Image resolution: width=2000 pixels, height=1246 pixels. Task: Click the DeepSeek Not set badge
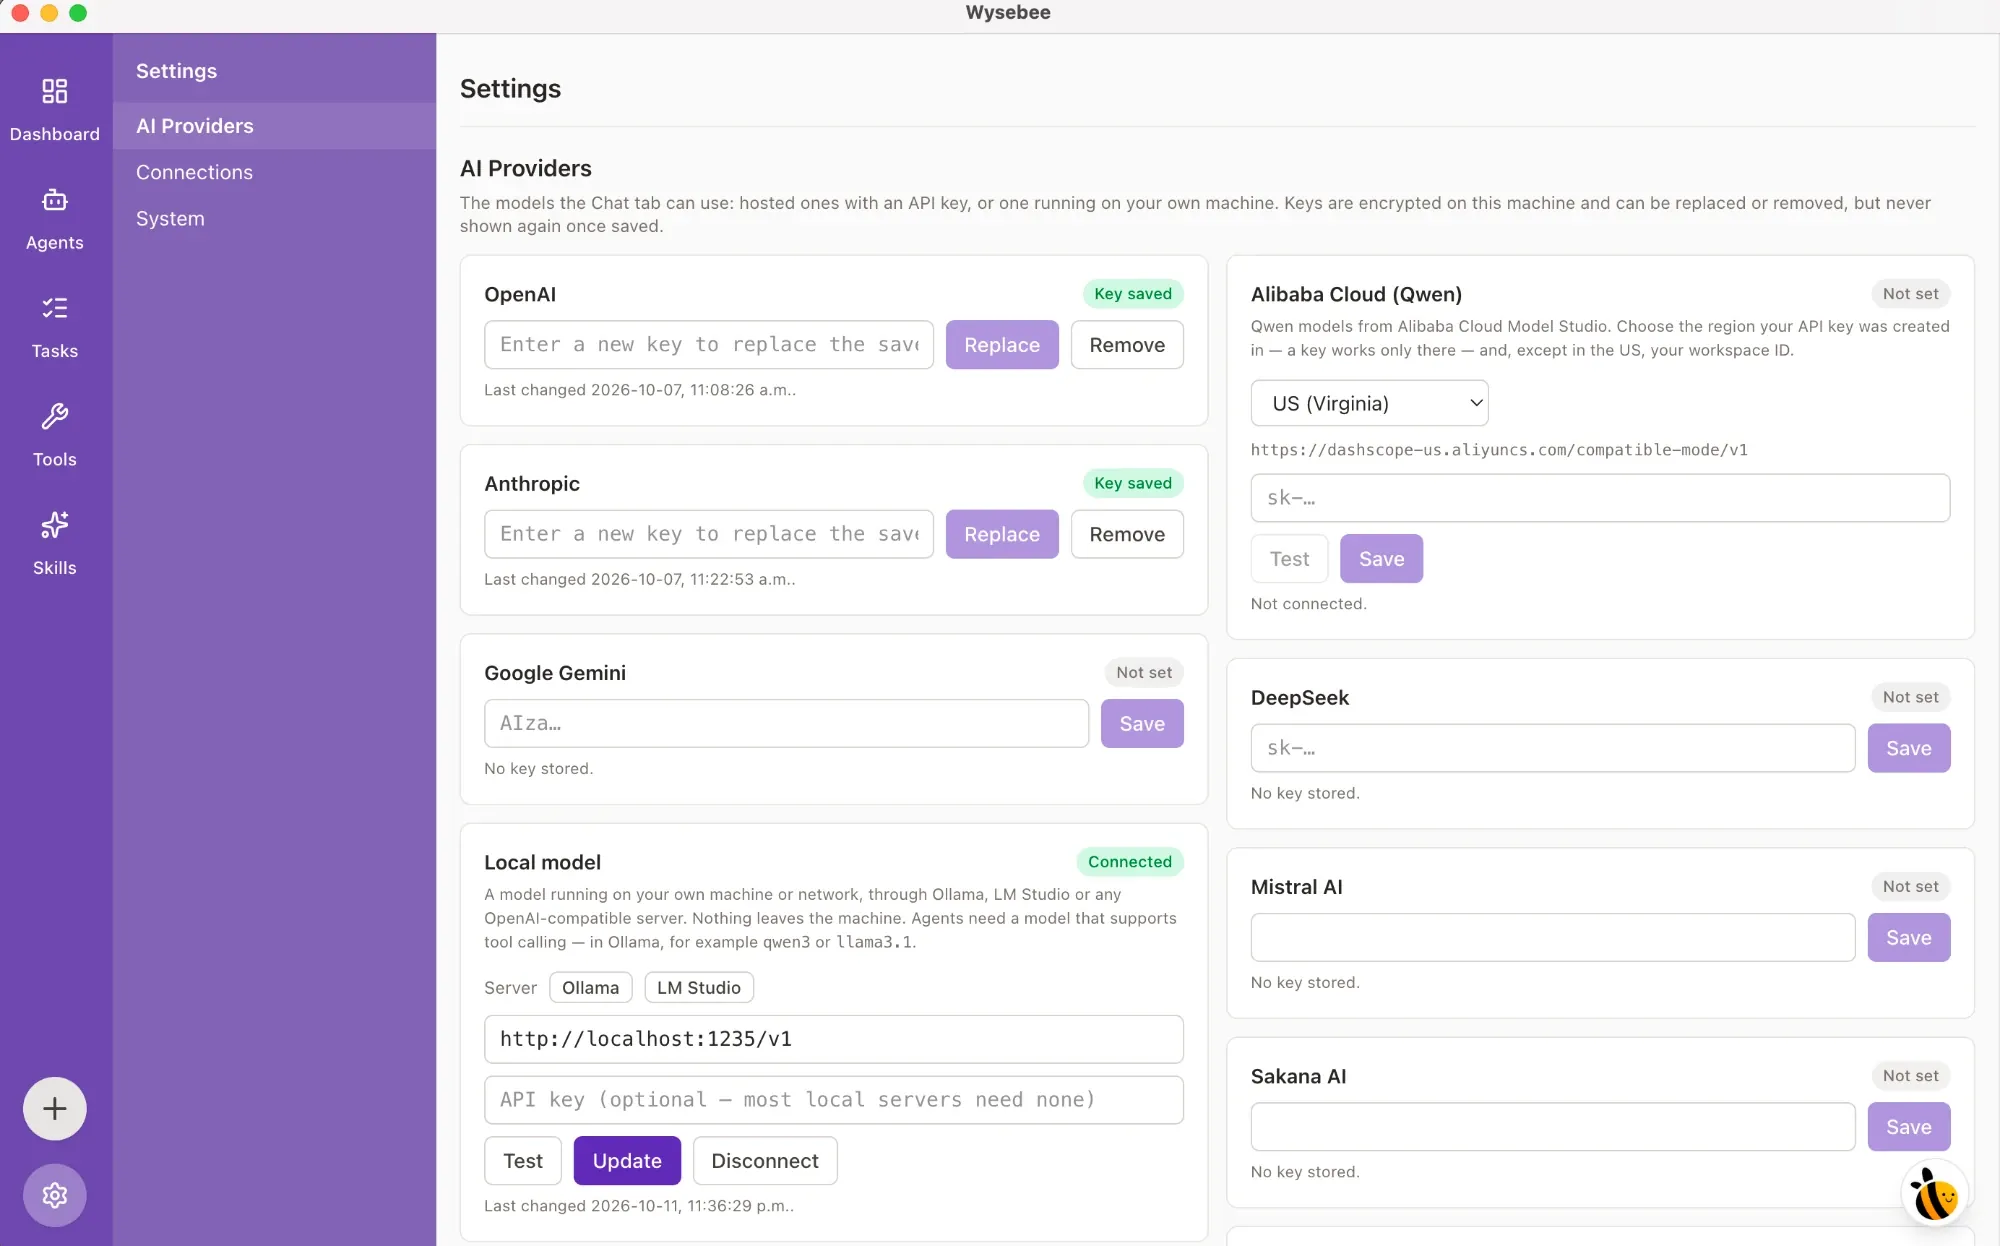click(x=1910, y=697)
